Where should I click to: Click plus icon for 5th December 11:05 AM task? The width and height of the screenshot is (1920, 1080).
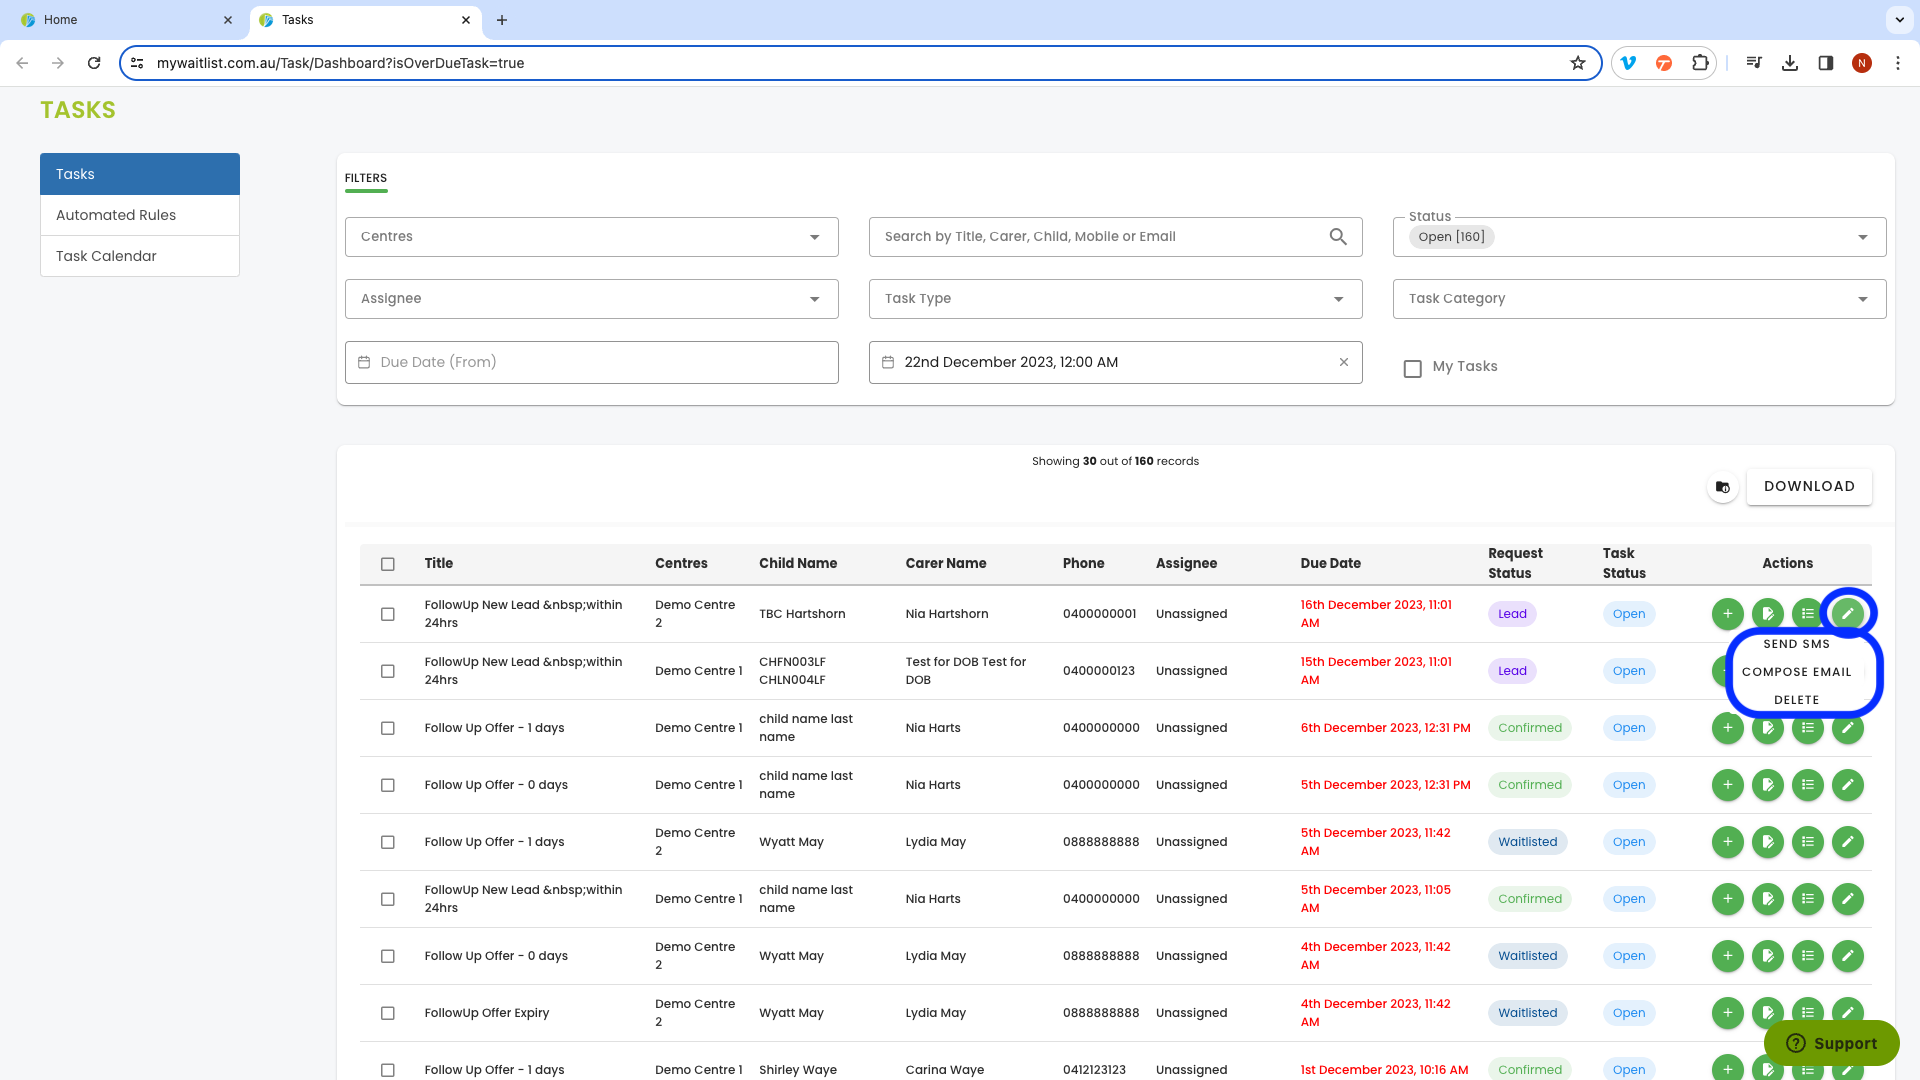point(1727,899)
